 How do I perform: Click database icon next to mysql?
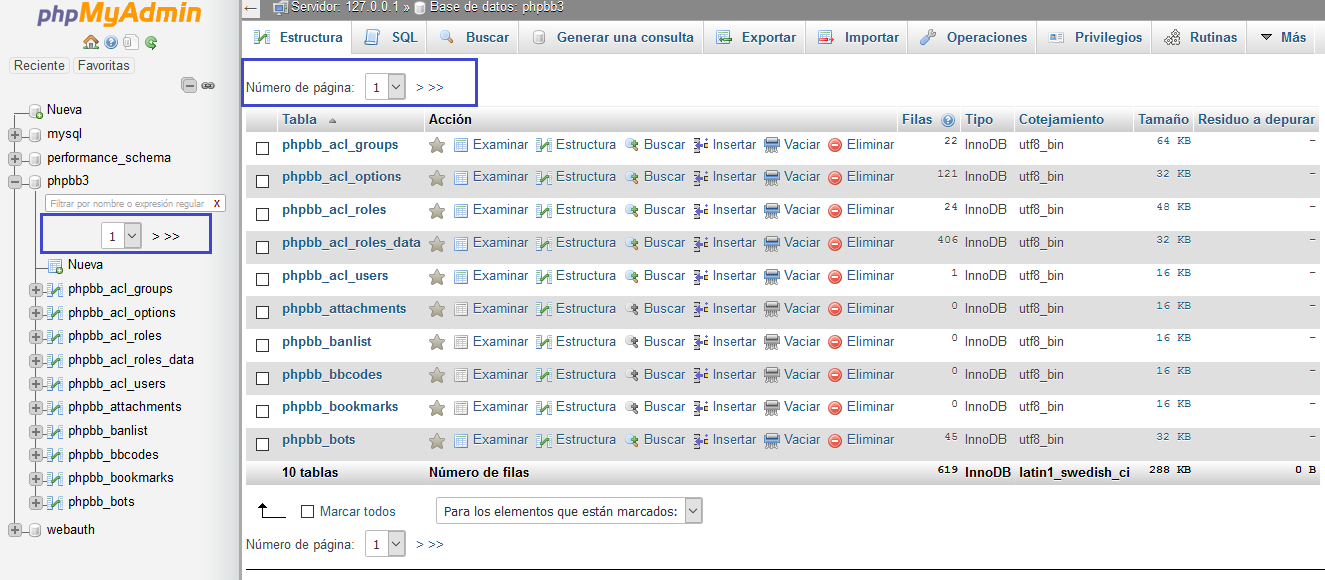coord(35,134)
